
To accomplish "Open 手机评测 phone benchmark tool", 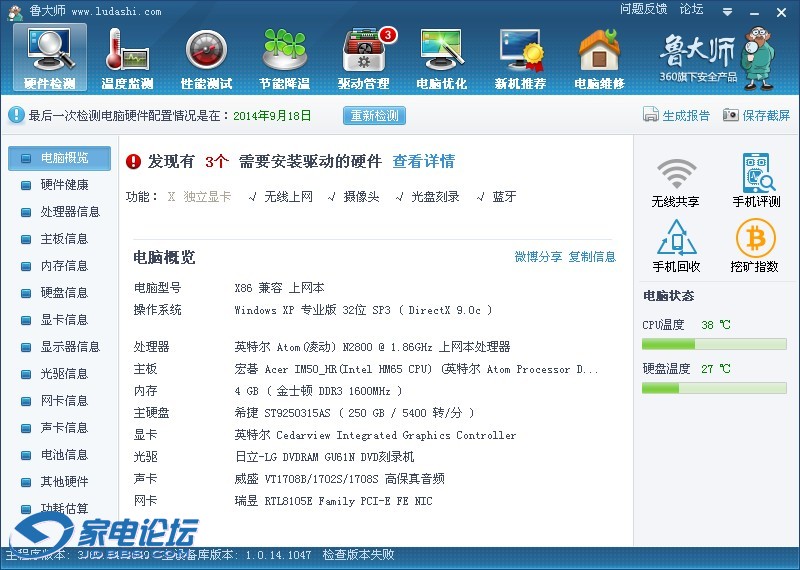I will [756, 182].
